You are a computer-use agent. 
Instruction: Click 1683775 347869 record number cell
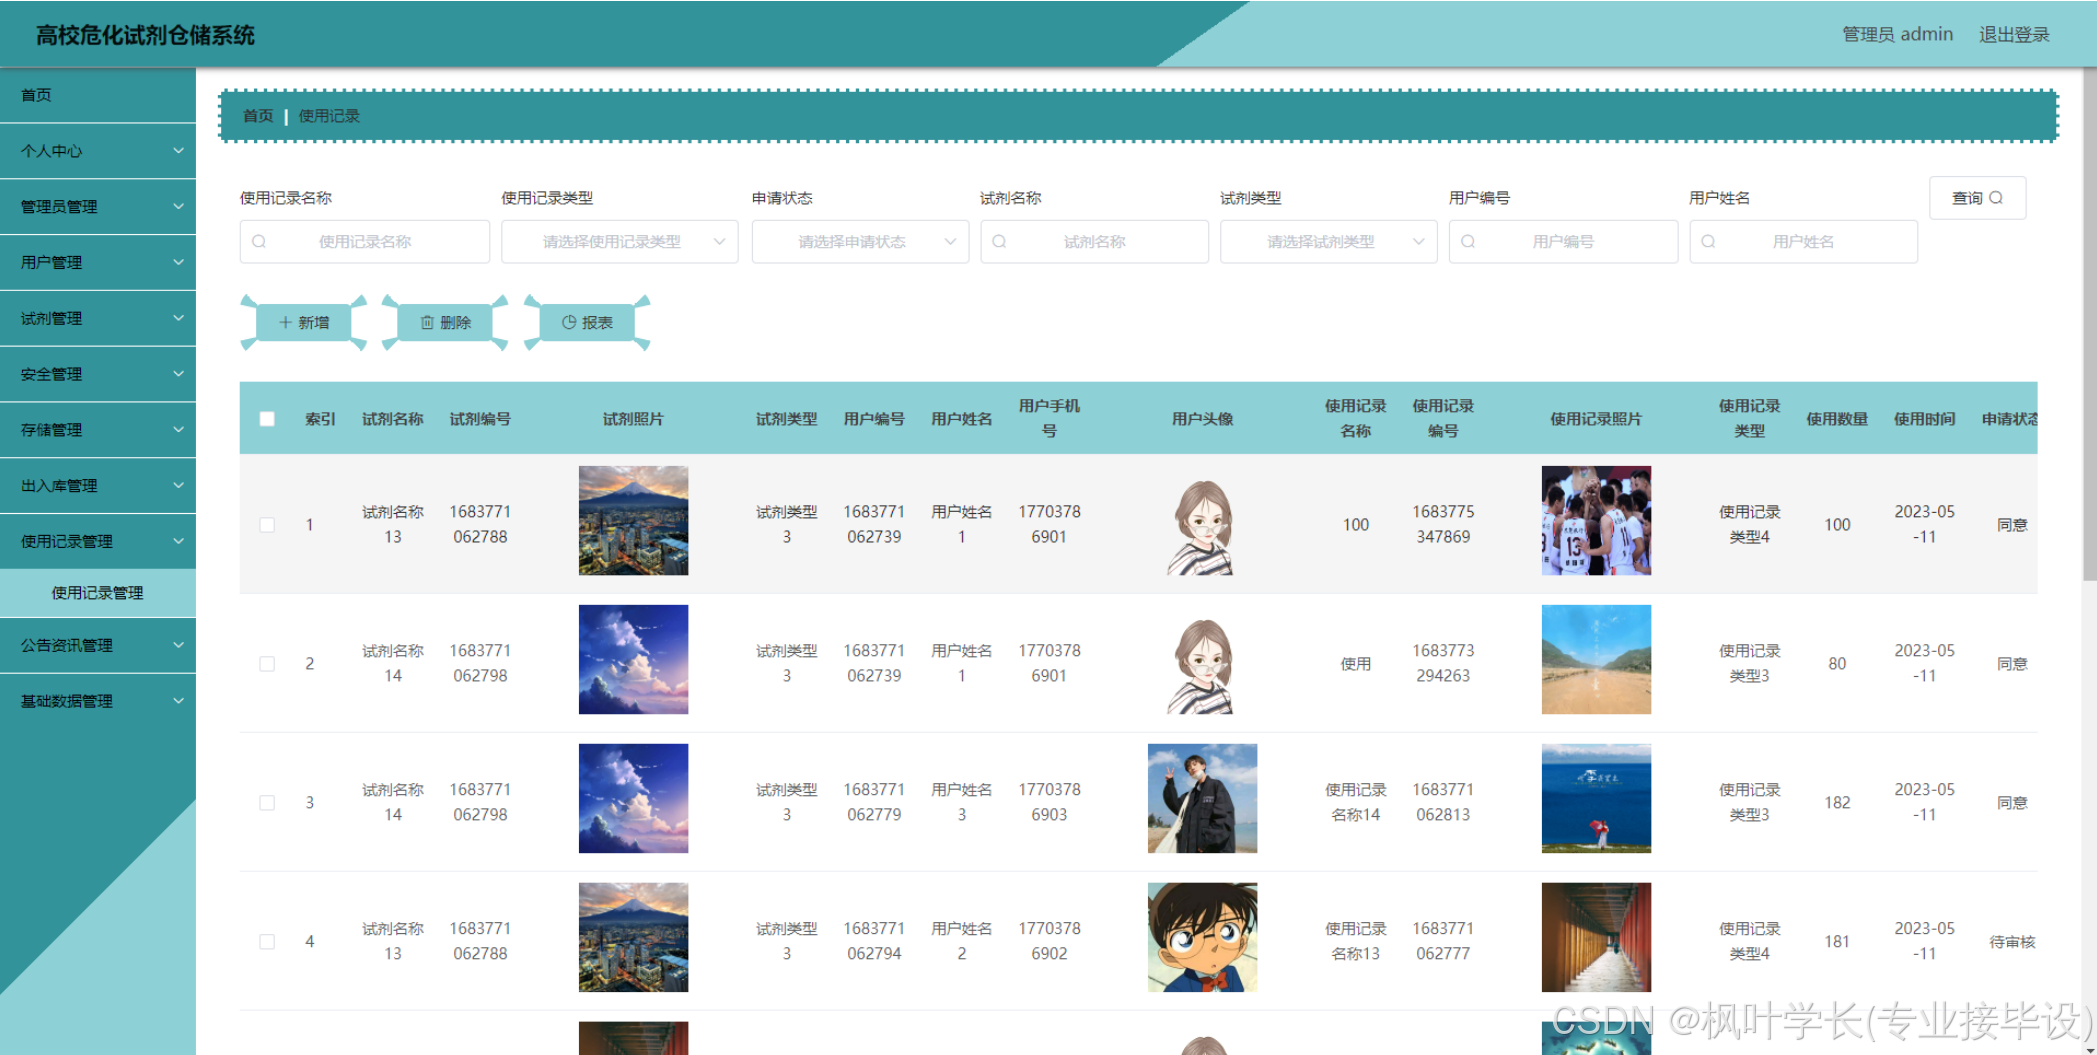click(x=1443, y=524)
